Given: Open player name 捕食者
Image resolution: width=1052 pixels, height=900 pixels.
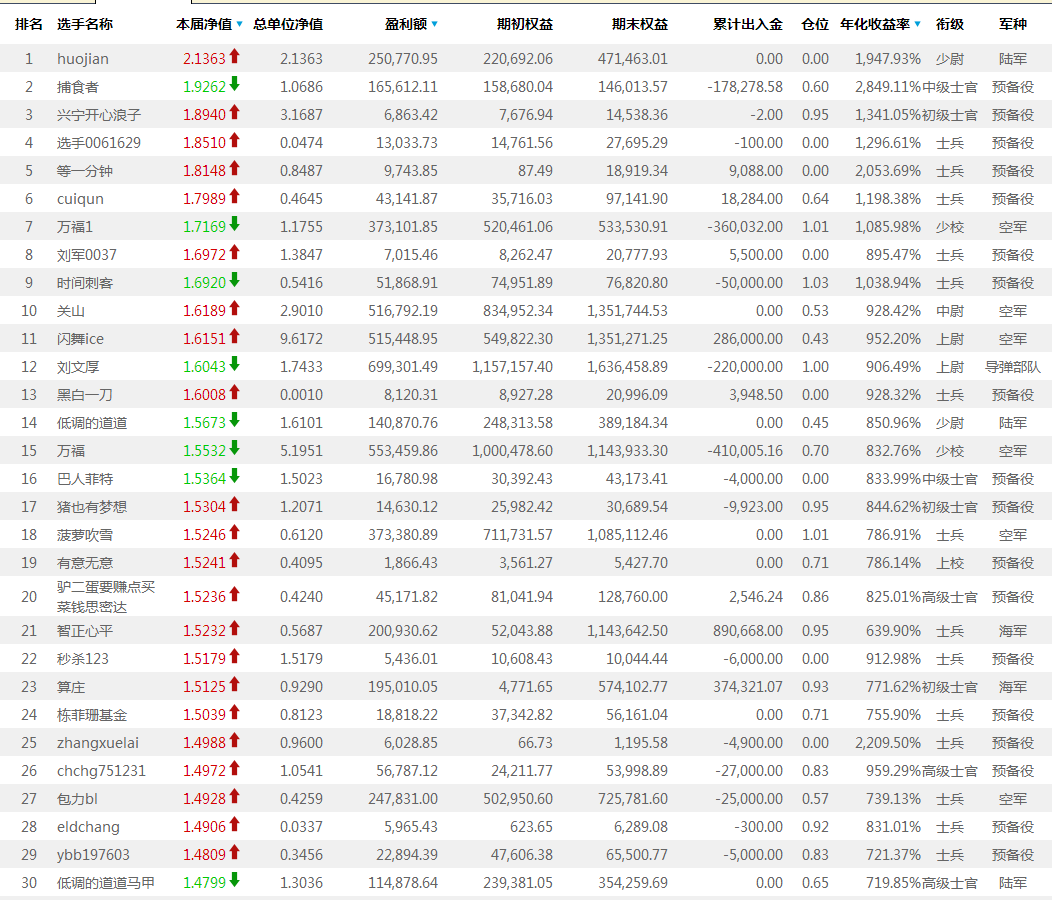Looking at the screenshot, I should click(x=78, y=87).
